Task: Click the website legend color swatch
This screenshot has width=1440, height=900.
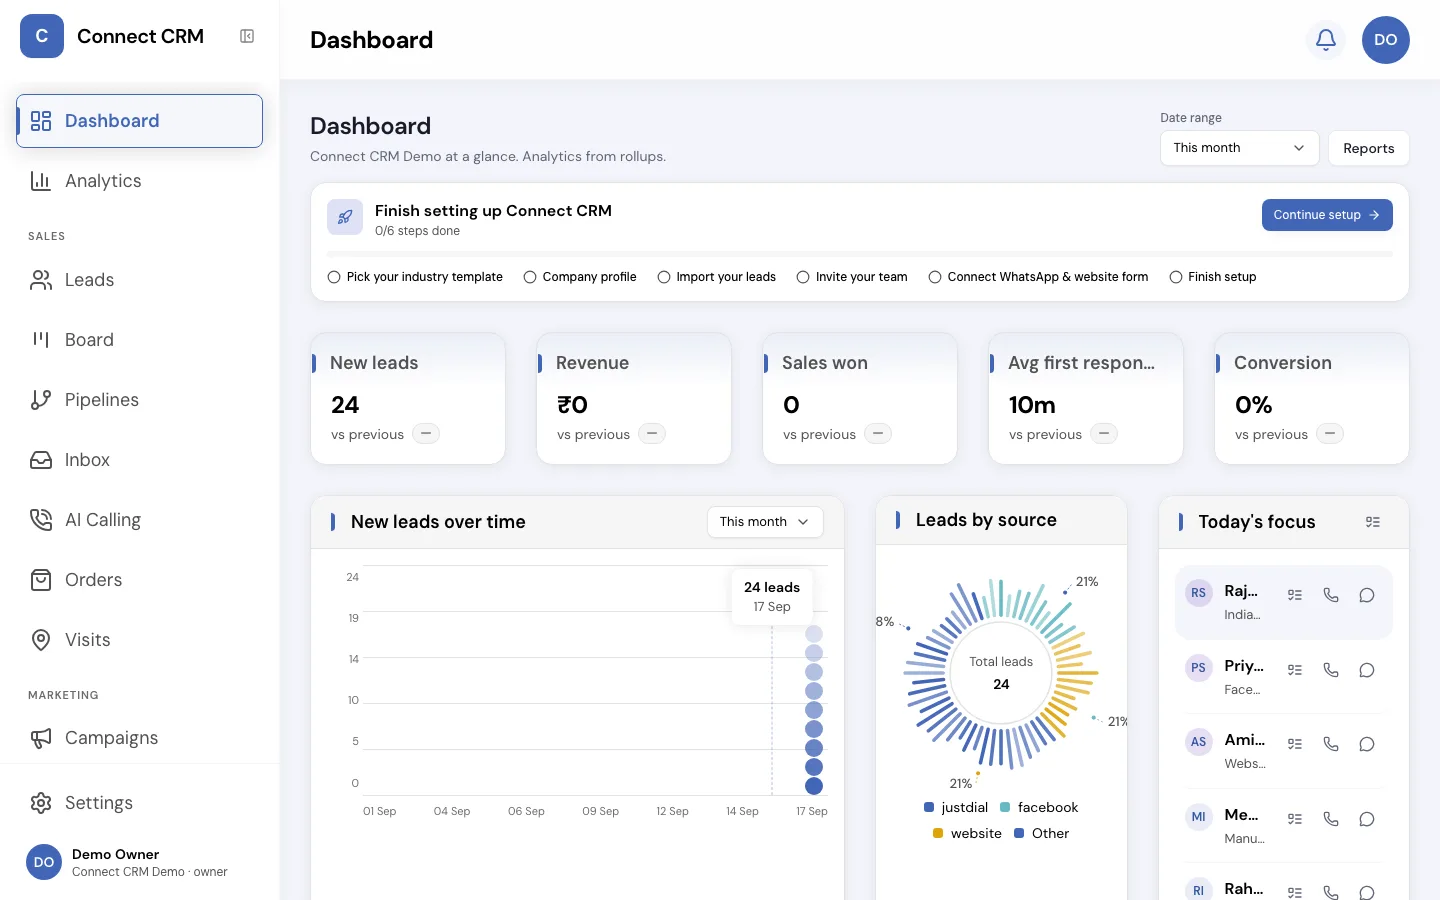Action: tap(938, 833)
